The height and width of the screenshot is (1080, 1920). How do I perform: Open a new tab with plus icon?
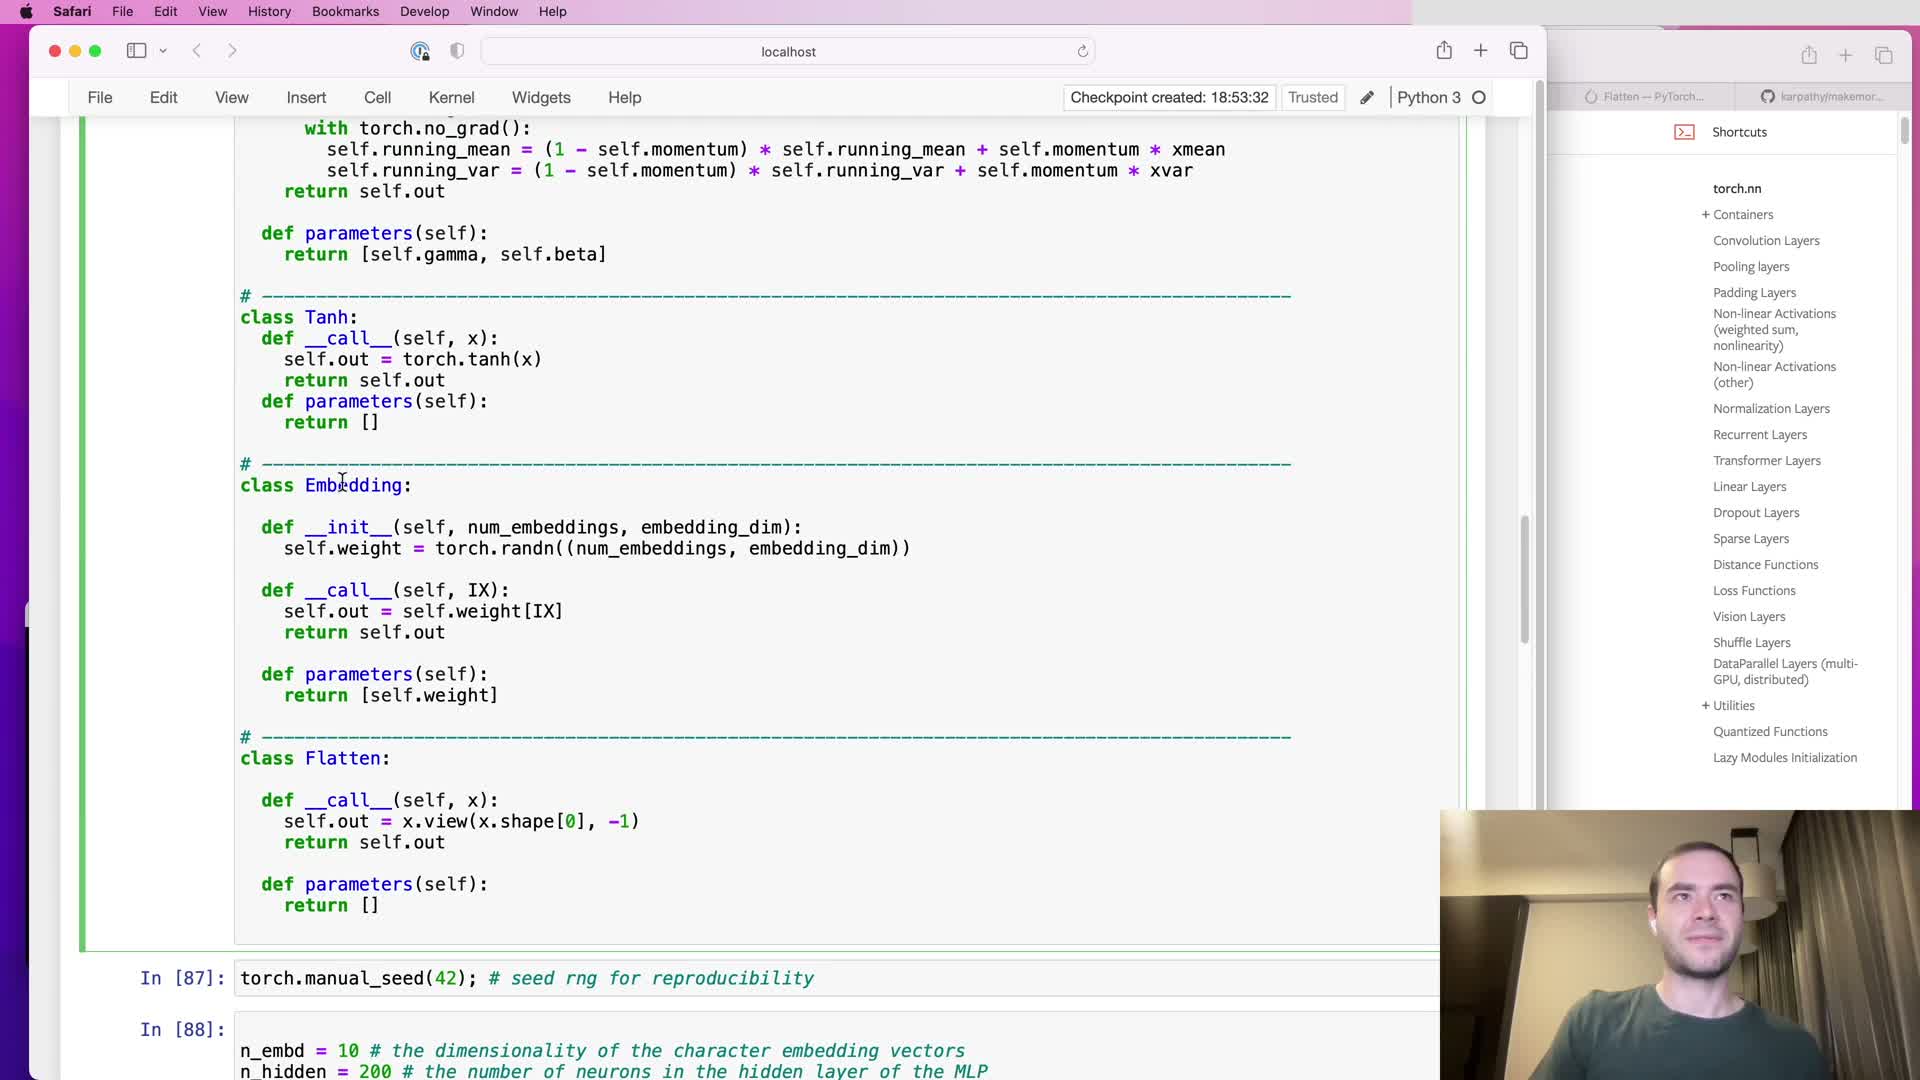pos(1481,51)
